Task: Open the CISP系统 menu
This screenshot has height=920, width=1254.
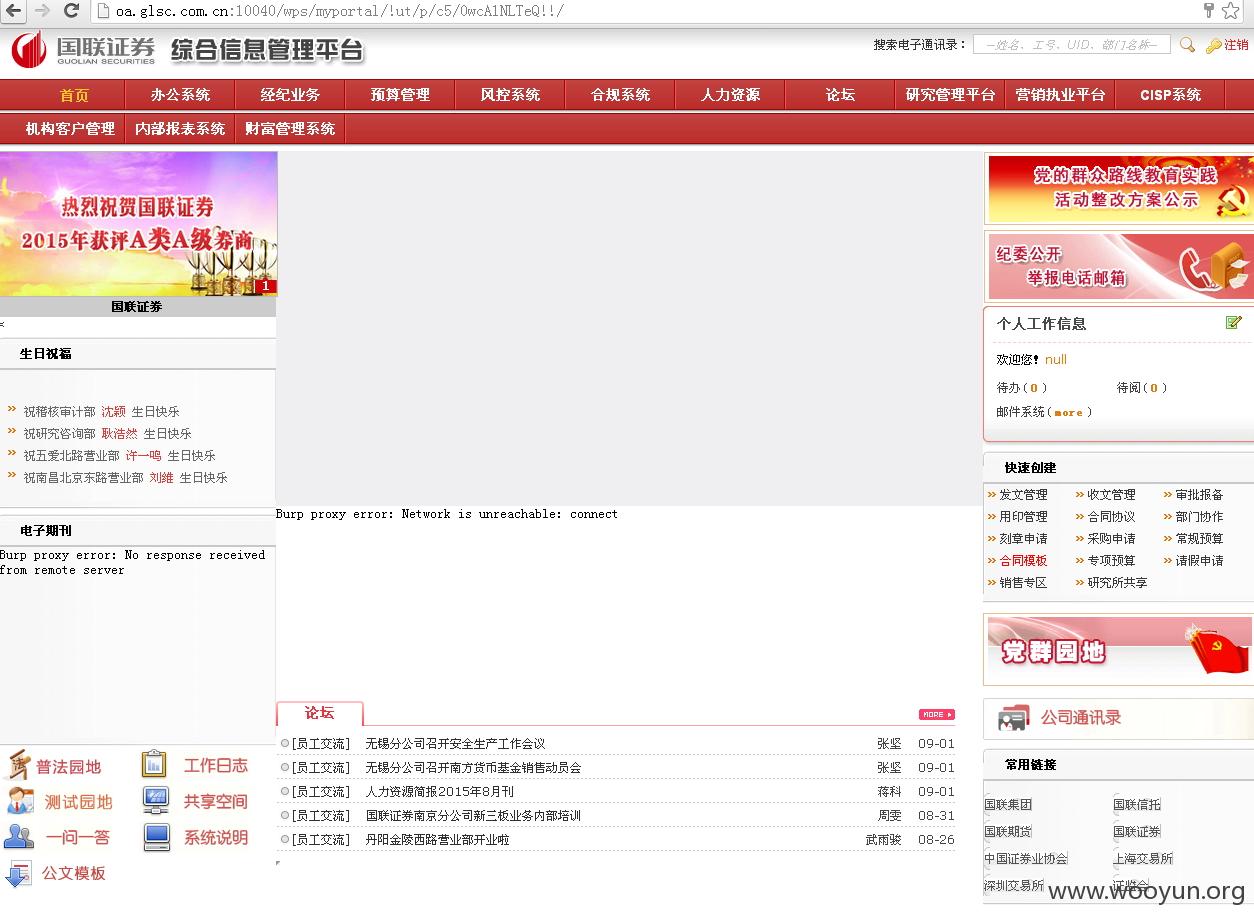Action: pos(1170,95)
